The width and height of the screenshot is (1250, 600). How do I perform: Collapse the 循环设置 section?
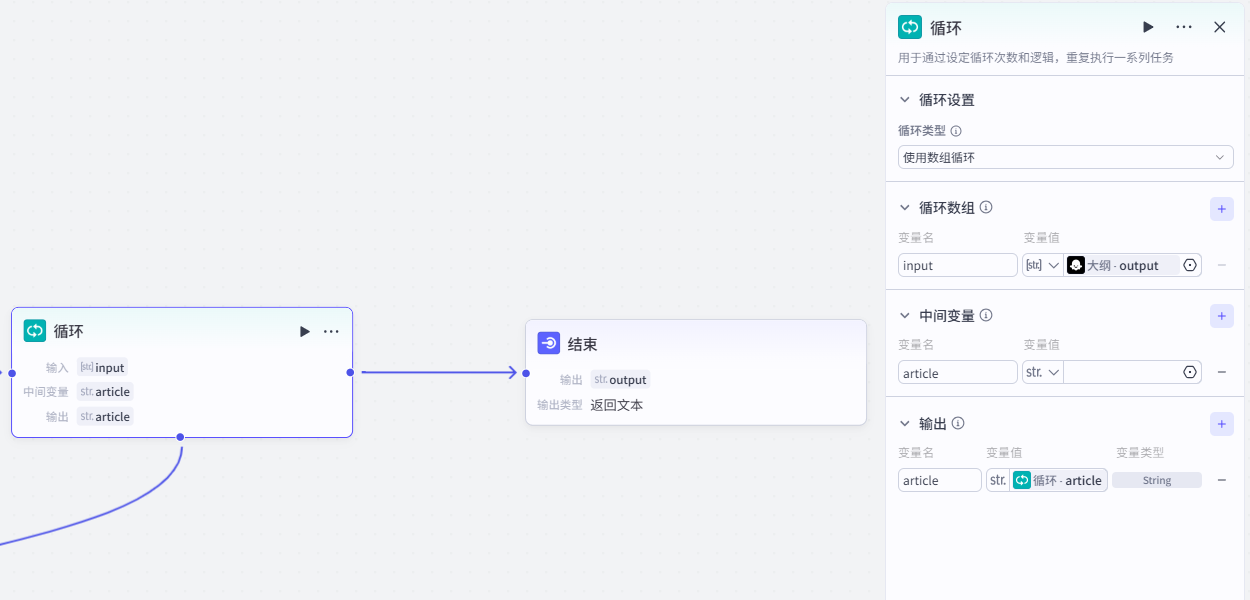(905, 100)
